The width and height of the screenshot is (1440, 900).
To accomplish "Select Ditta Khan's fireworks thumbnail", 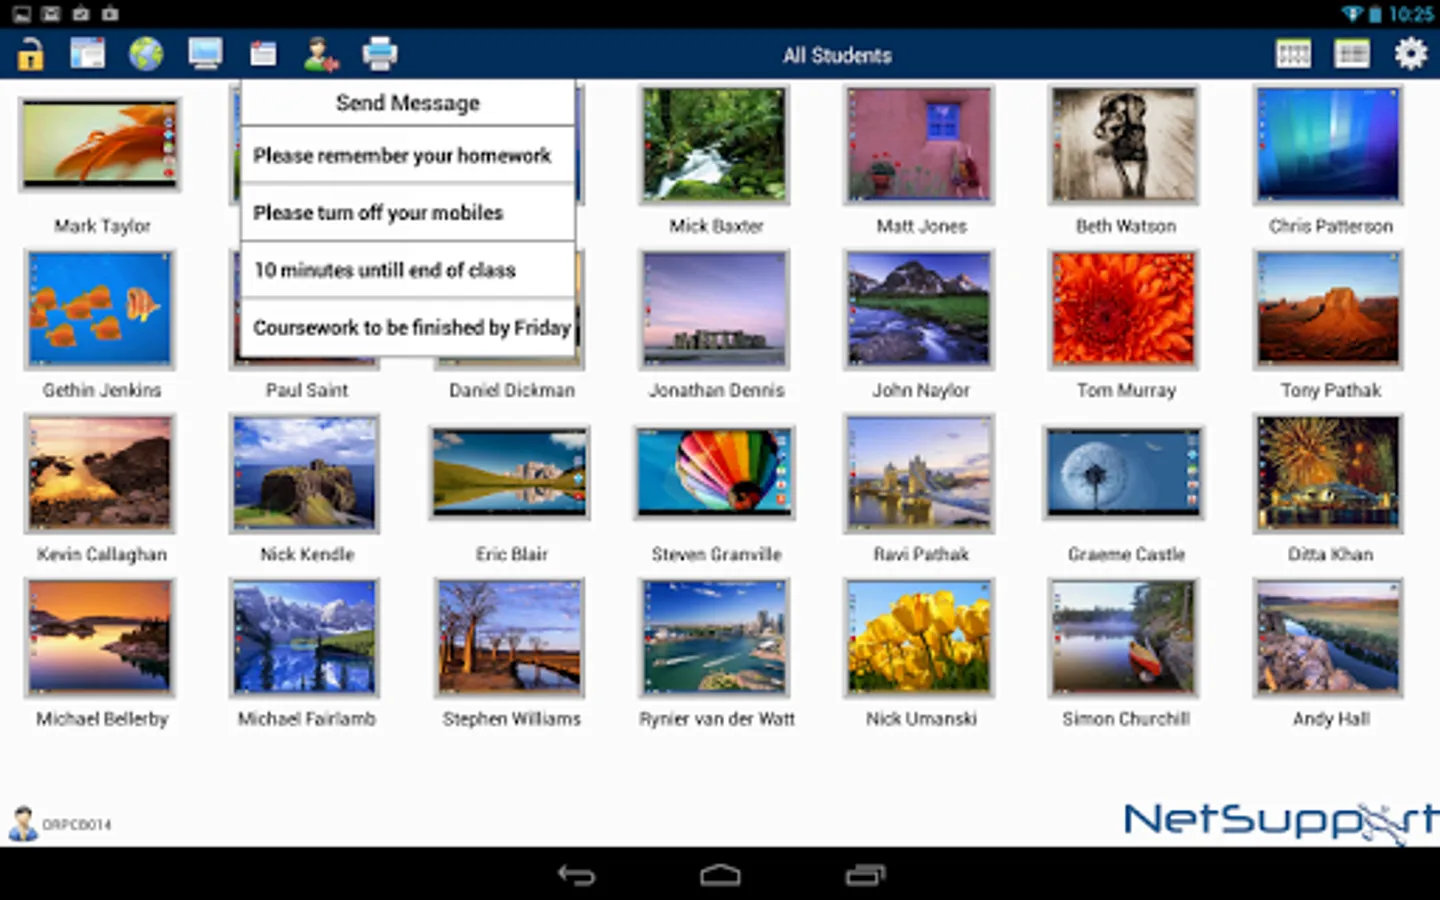I will [x=1328, y=473].
